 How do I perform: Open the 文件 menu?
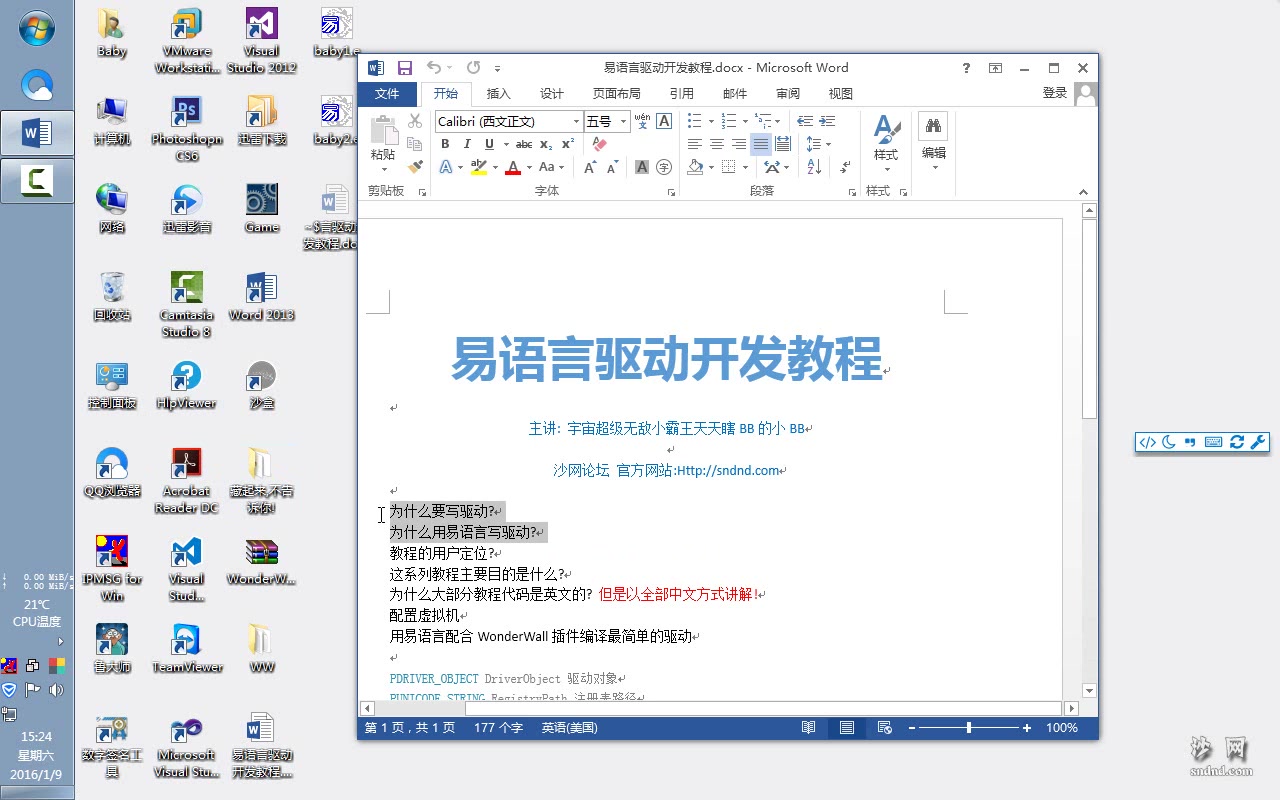388,93
